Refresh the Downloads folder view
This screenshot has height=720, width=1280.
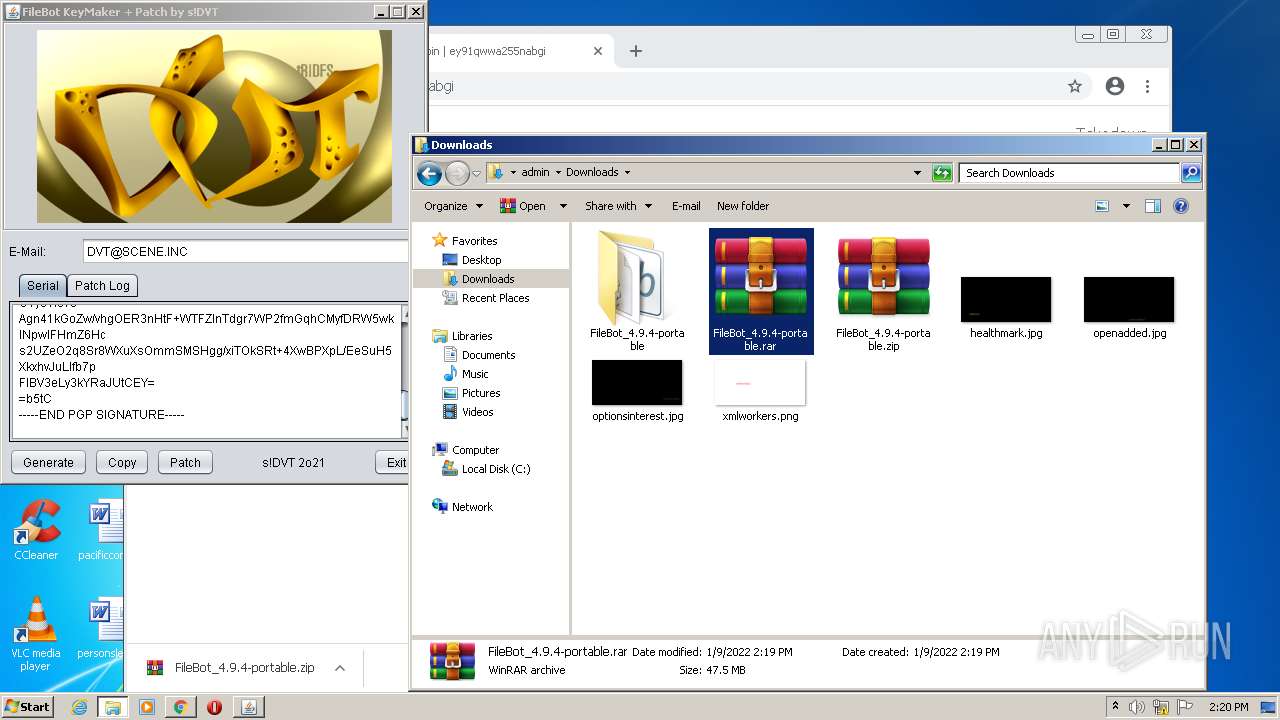pos(941,173)
